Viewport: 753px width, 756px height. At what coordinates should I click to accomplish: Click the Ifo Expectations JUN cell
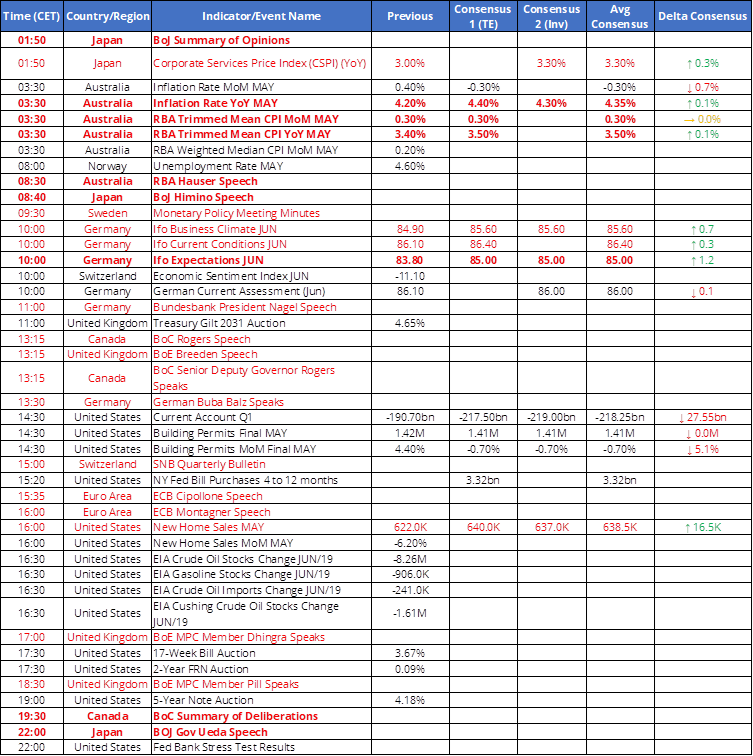pos(261,260)
